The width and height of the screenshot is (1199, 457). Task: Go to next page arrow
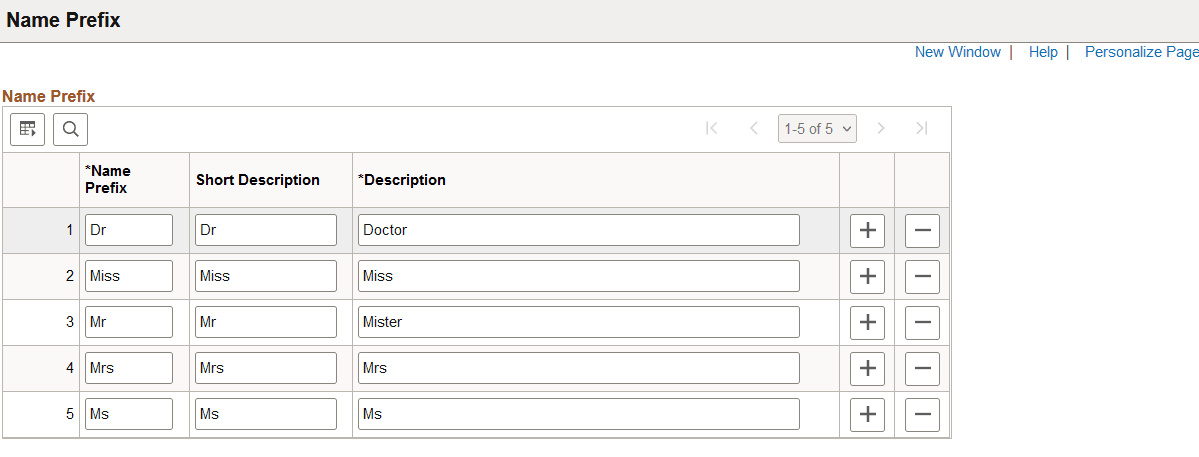point(881,128)
